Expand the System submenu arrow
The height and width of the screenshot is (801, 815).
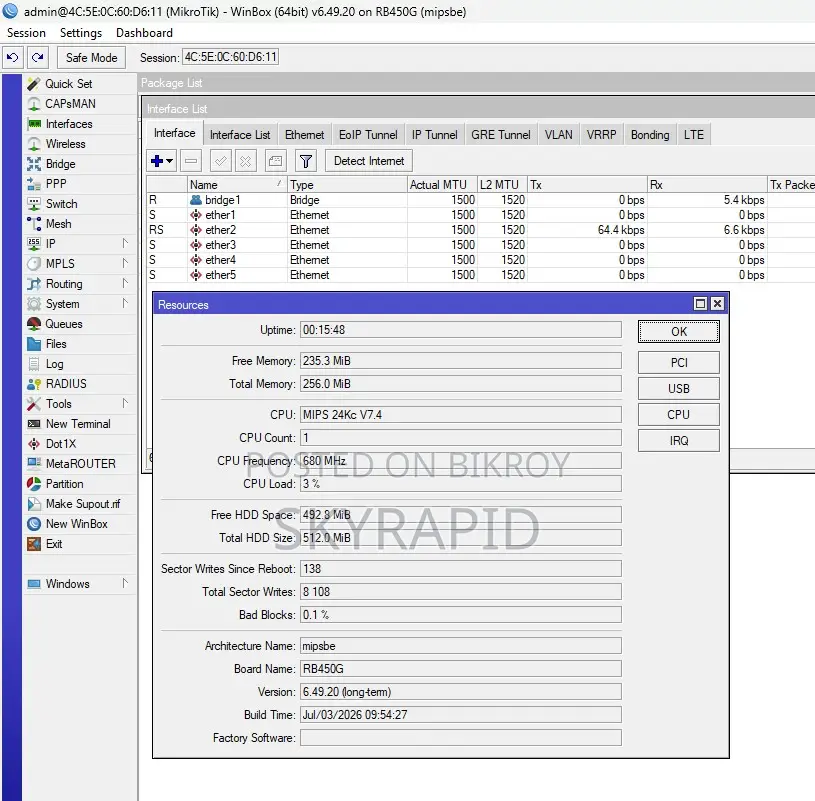tap(125, 303)
